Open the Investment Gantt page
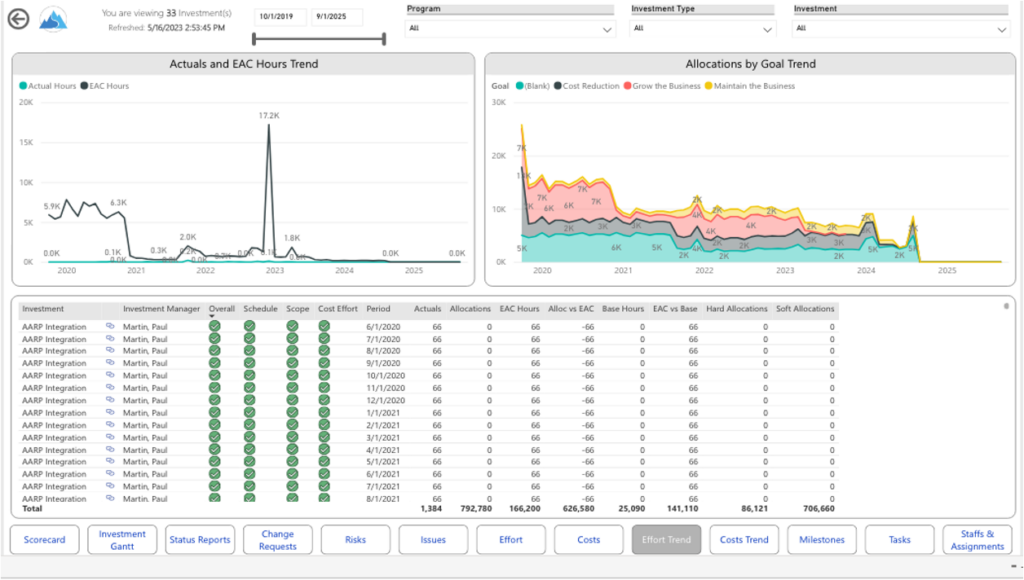The width and height of the screenshot is (1024, 580). point(122,540)
